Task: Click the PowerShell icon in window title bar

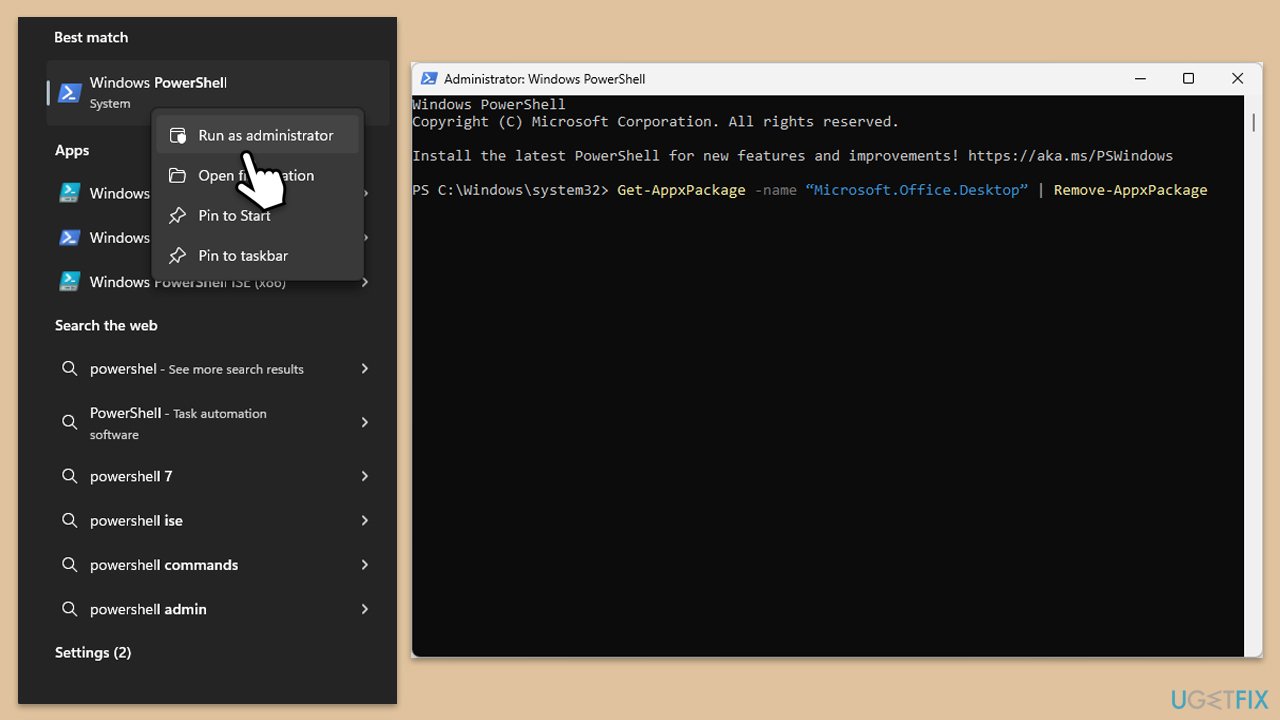Action: [x=429, y=79]
